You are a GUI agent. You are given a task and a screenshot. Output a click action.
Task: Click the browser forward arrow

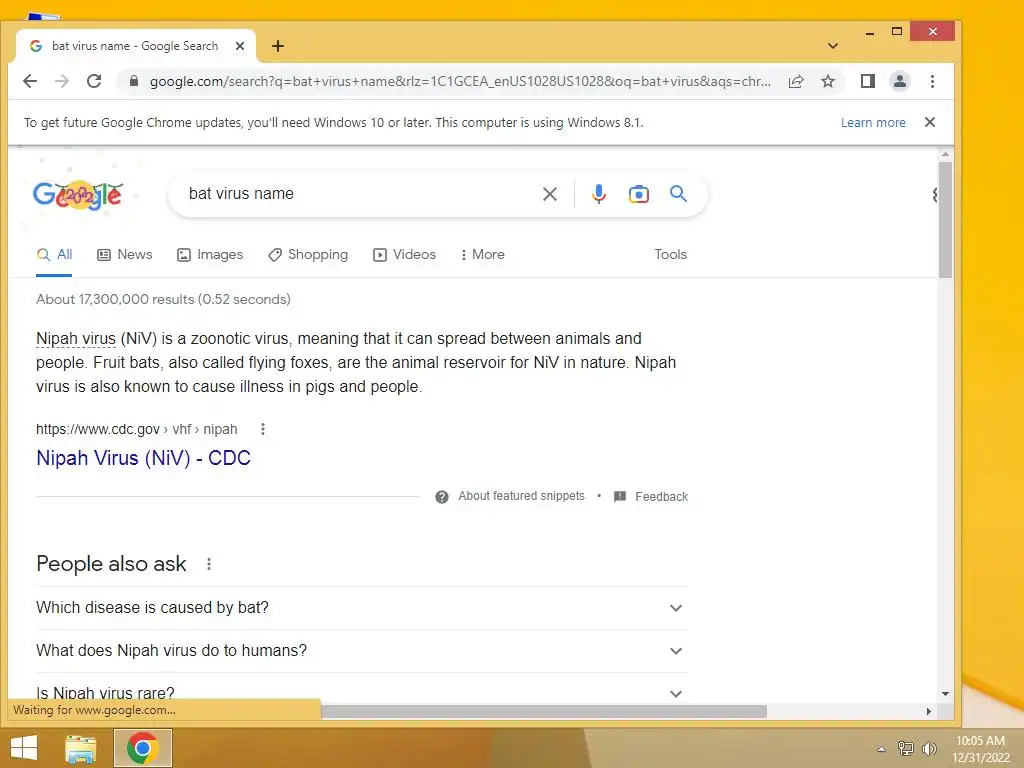click(x=62, y=81)
